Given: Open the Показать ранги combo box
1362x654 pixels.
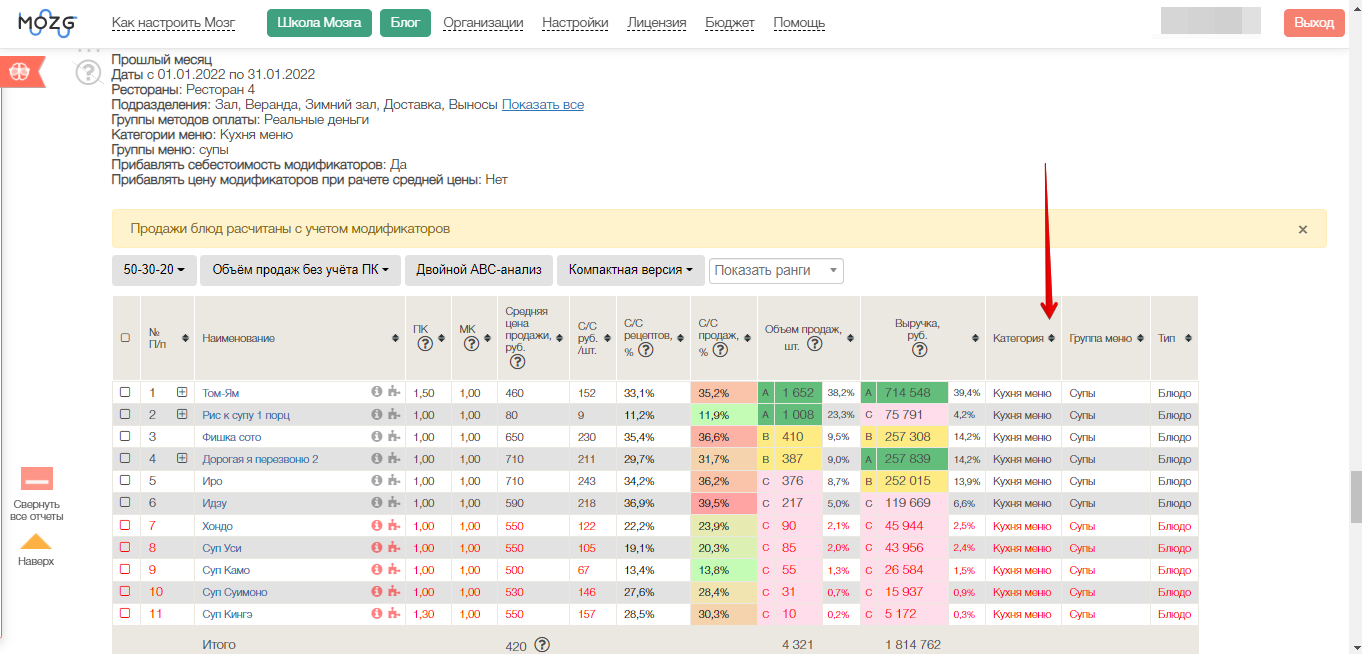Looking at the screenshot, I should tap(776, 271).
